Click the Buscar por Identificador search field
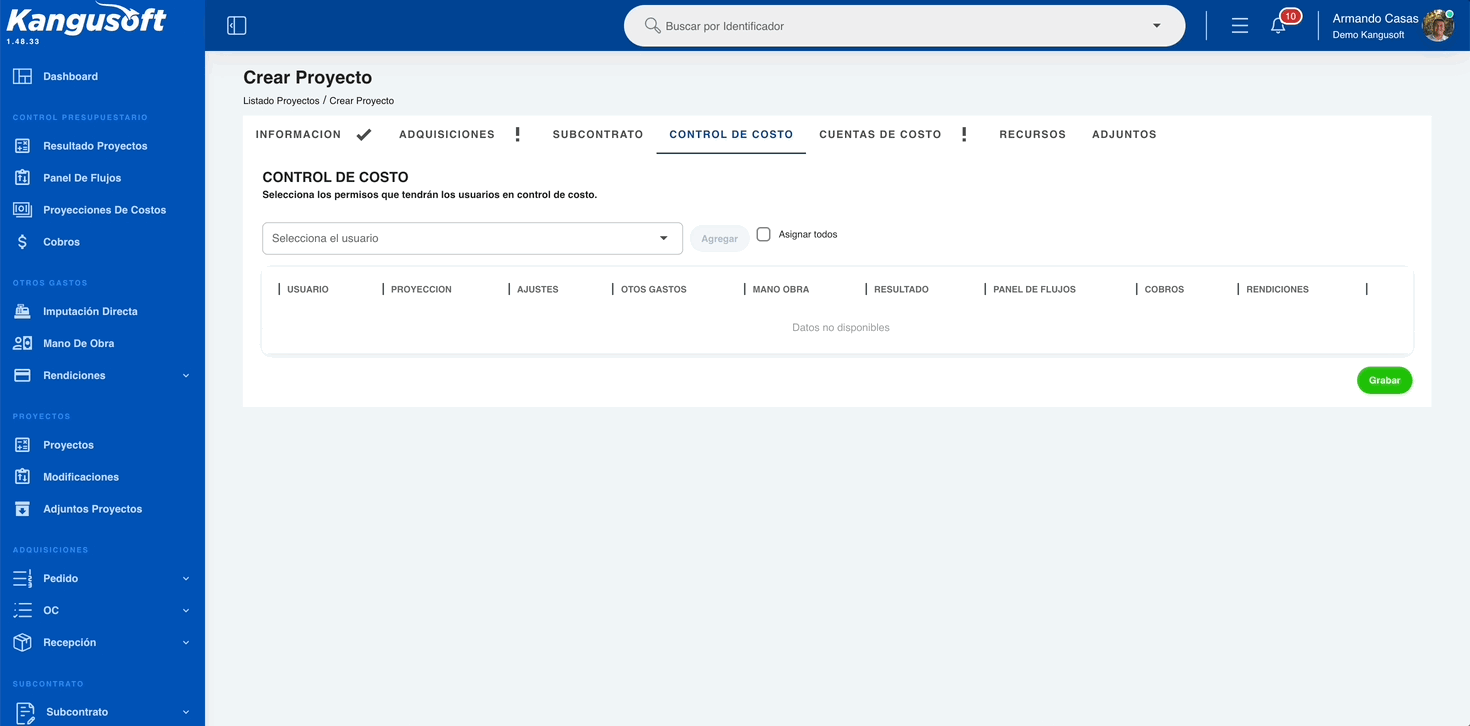The width and height of the screenshot is (1470, 726). (904, 26)
